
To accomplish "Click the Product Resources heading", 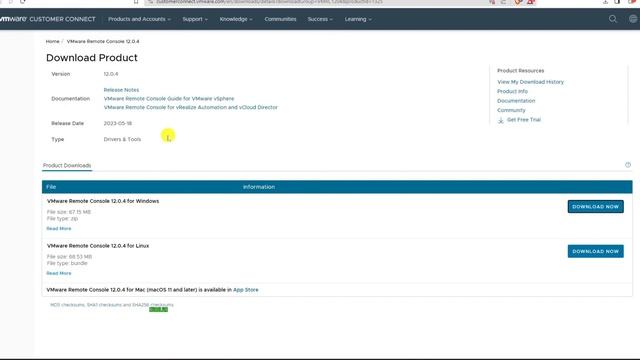I will tap(520, 71).
